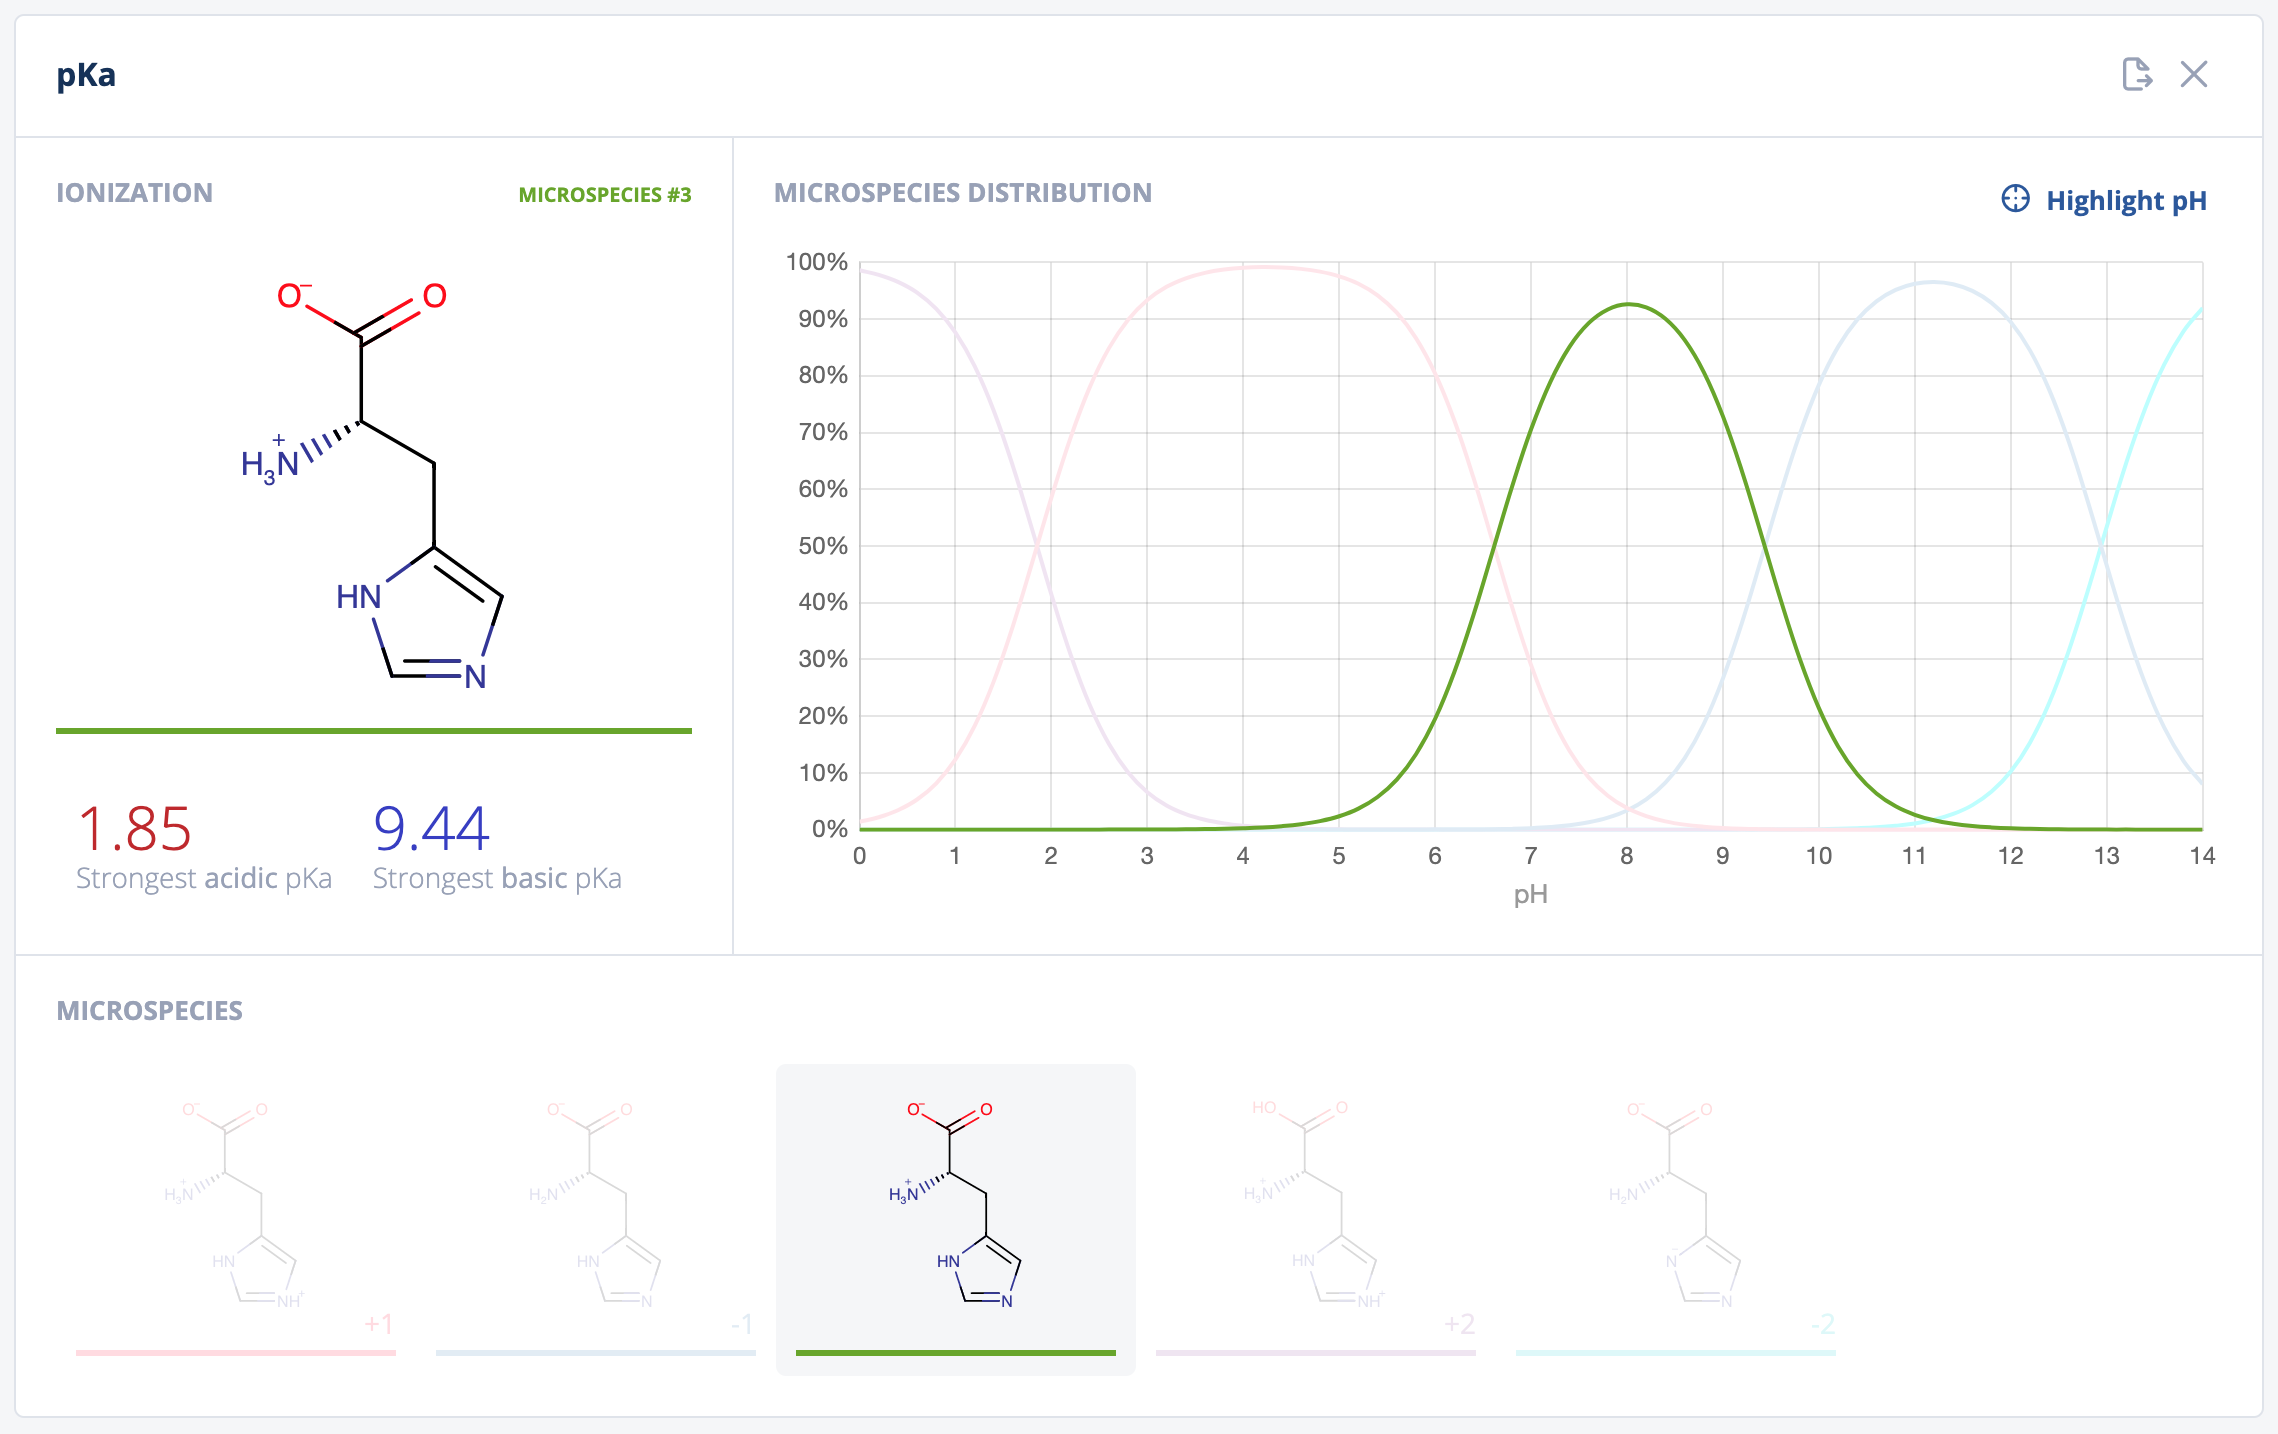Screen dimensions: 2278x1434
Task: Click the lavender color bar under +2 microspecies
Action: (1316, 1353)
